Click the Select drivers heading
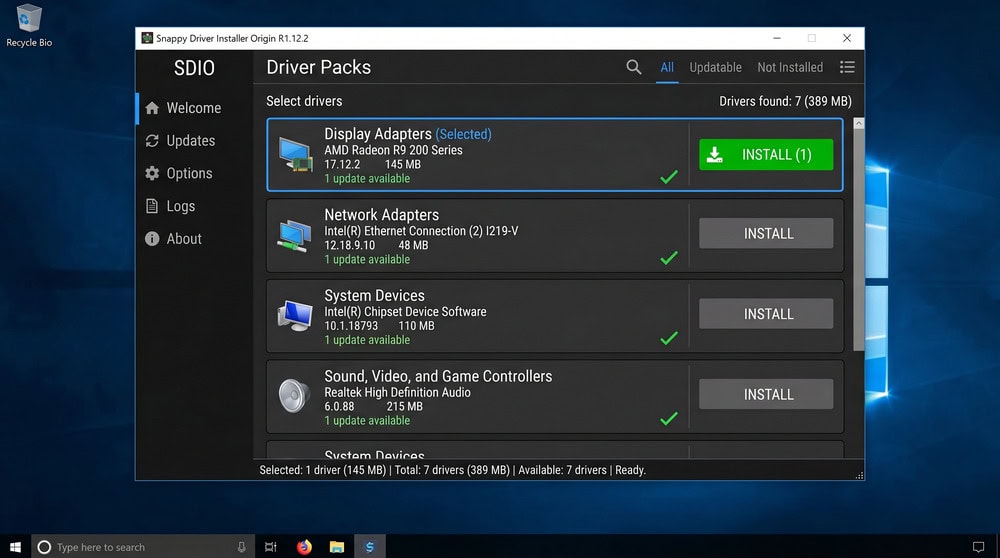1000x558 pixels. coord(304,101)
